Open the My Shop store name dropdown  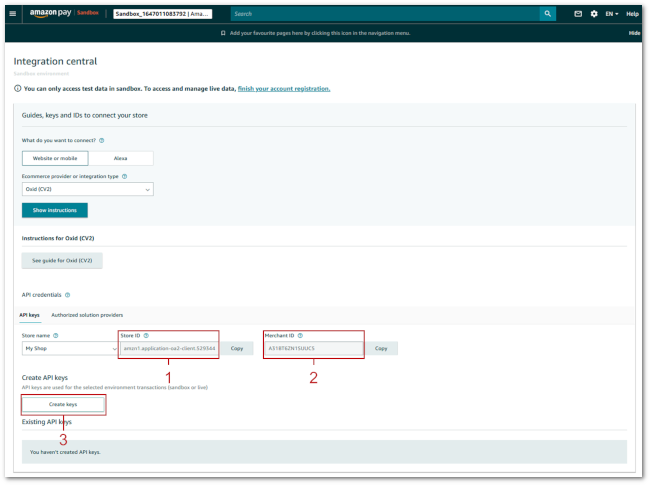pyautogui.click(x=70, y=348)
